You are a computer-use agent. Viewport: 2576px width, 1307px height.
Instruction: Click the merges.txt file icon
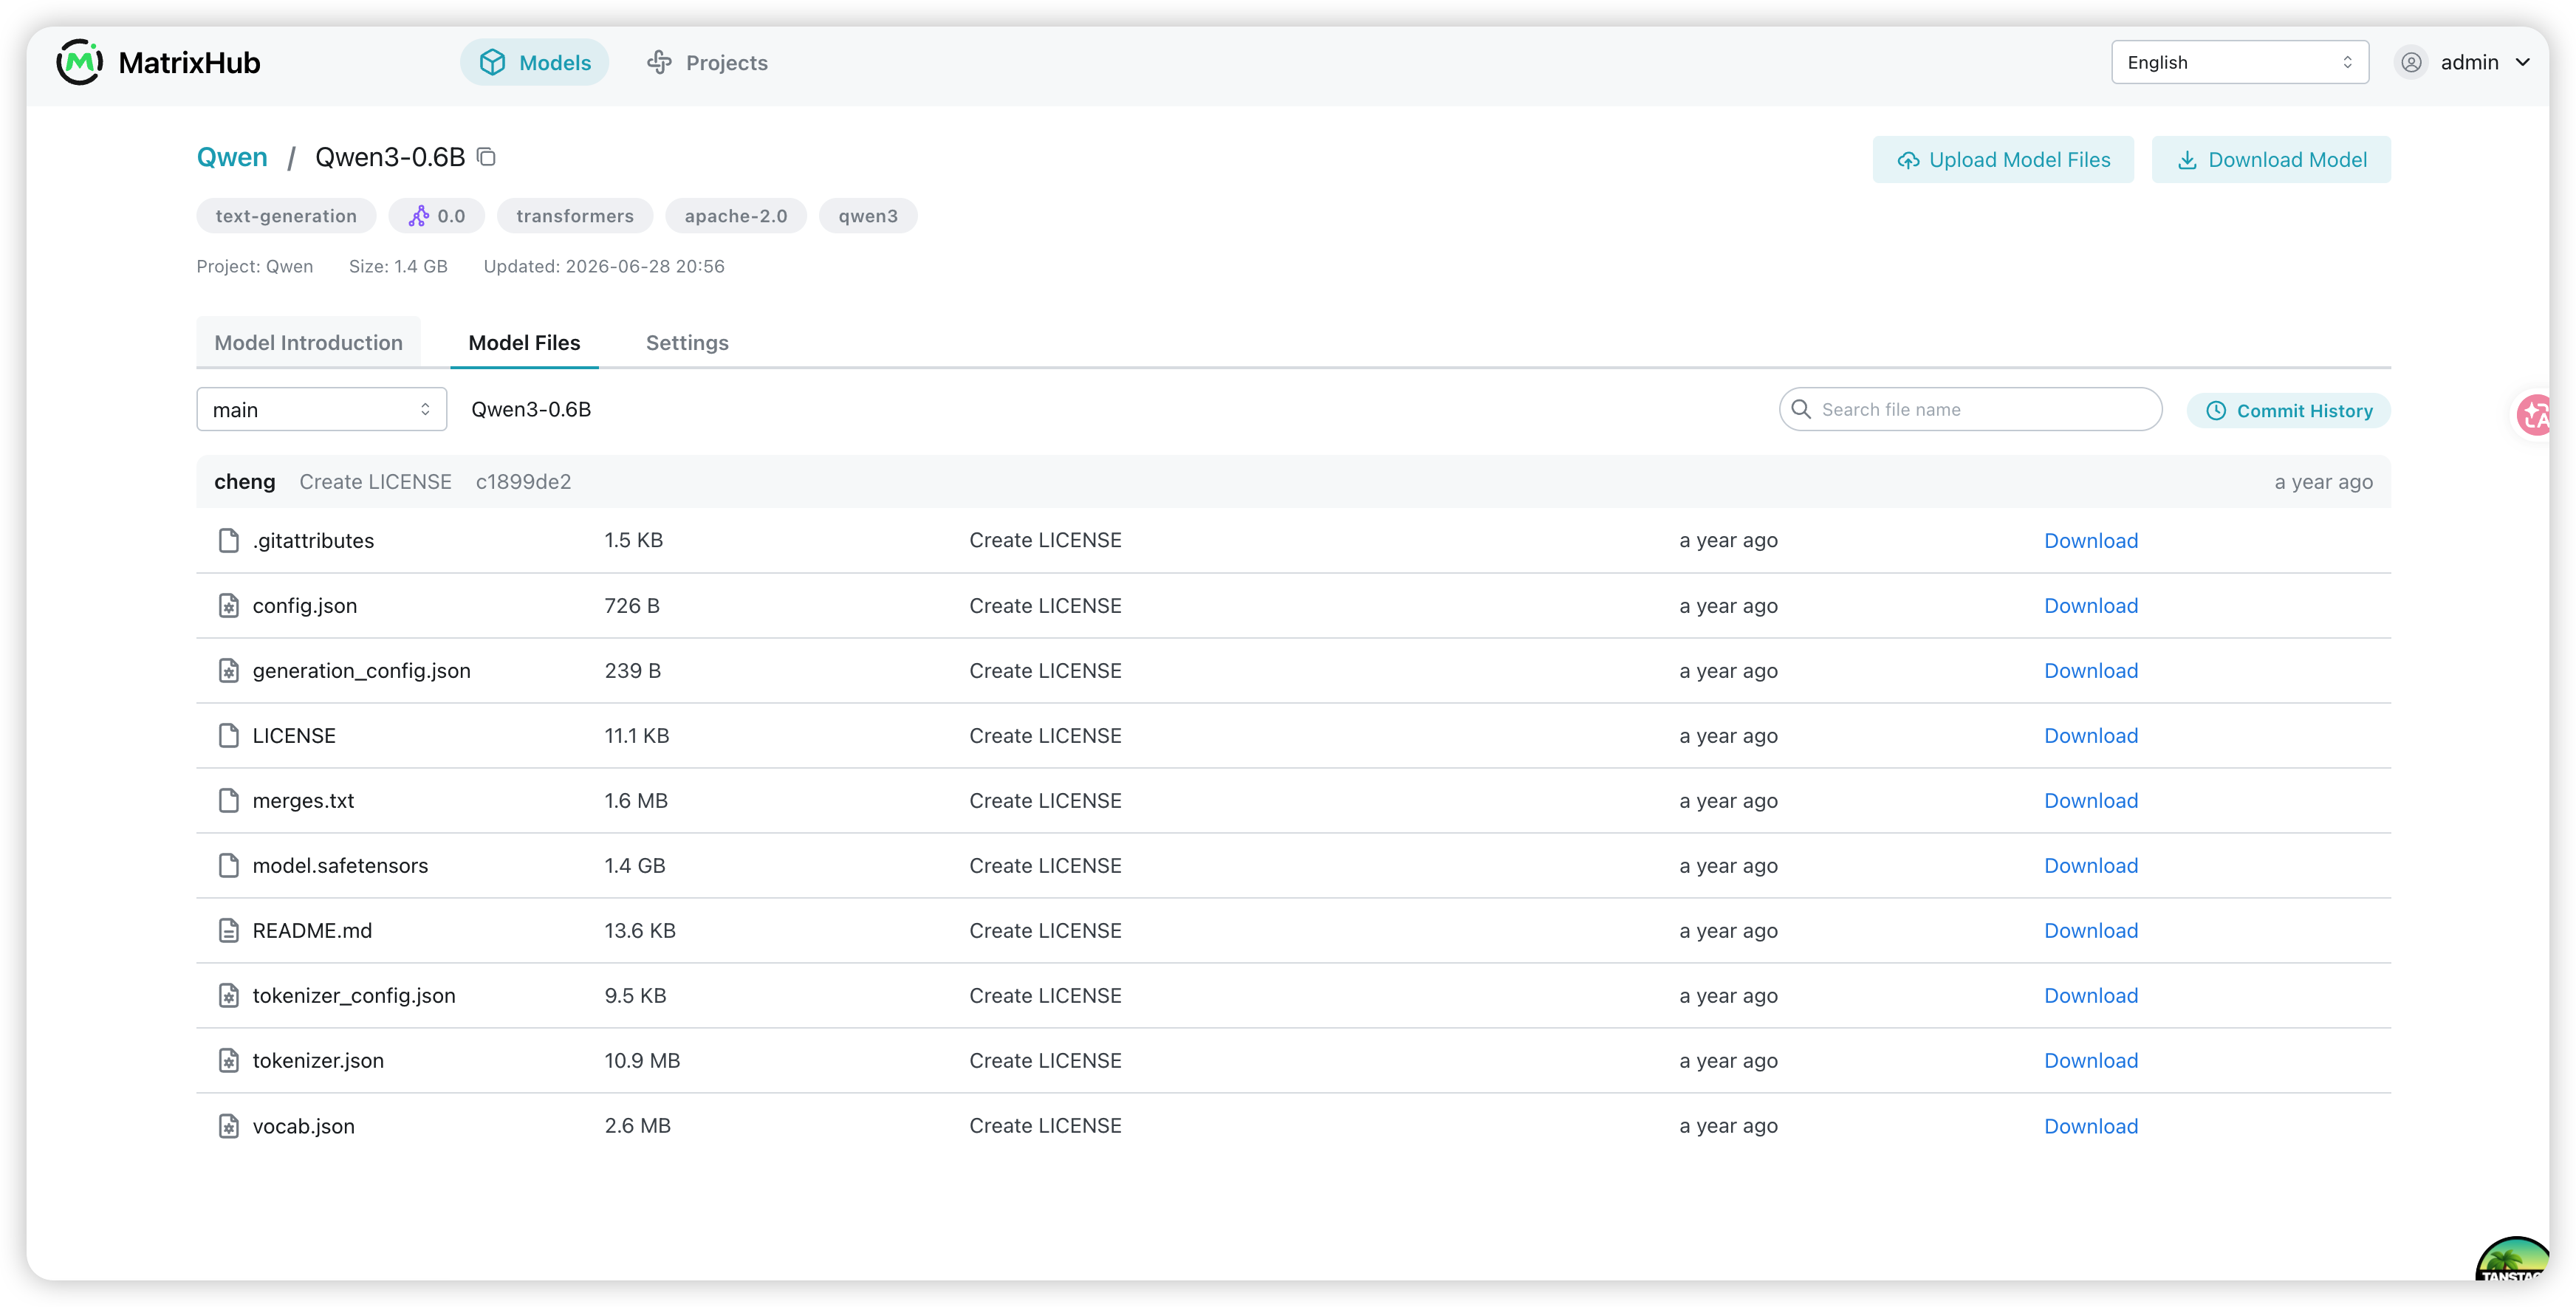pos(229,800)
